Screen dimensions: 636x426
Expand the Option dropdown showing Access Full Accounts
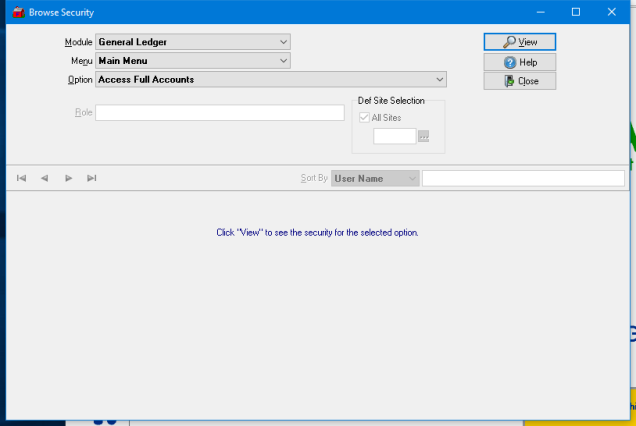coord(440,80)
